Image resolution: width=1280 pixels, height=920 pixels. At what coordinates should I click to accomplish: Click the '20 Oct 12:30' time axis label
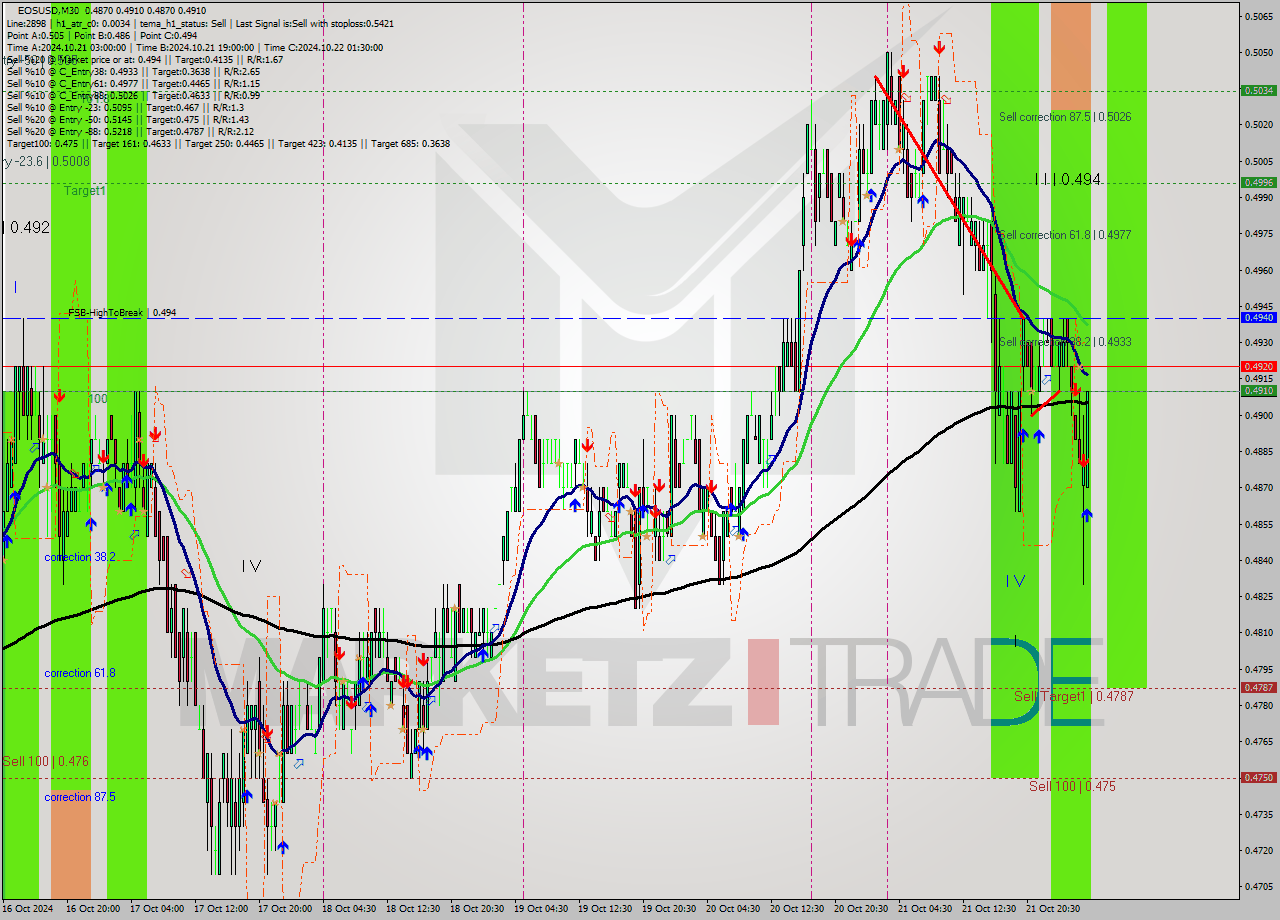(798, 909)
